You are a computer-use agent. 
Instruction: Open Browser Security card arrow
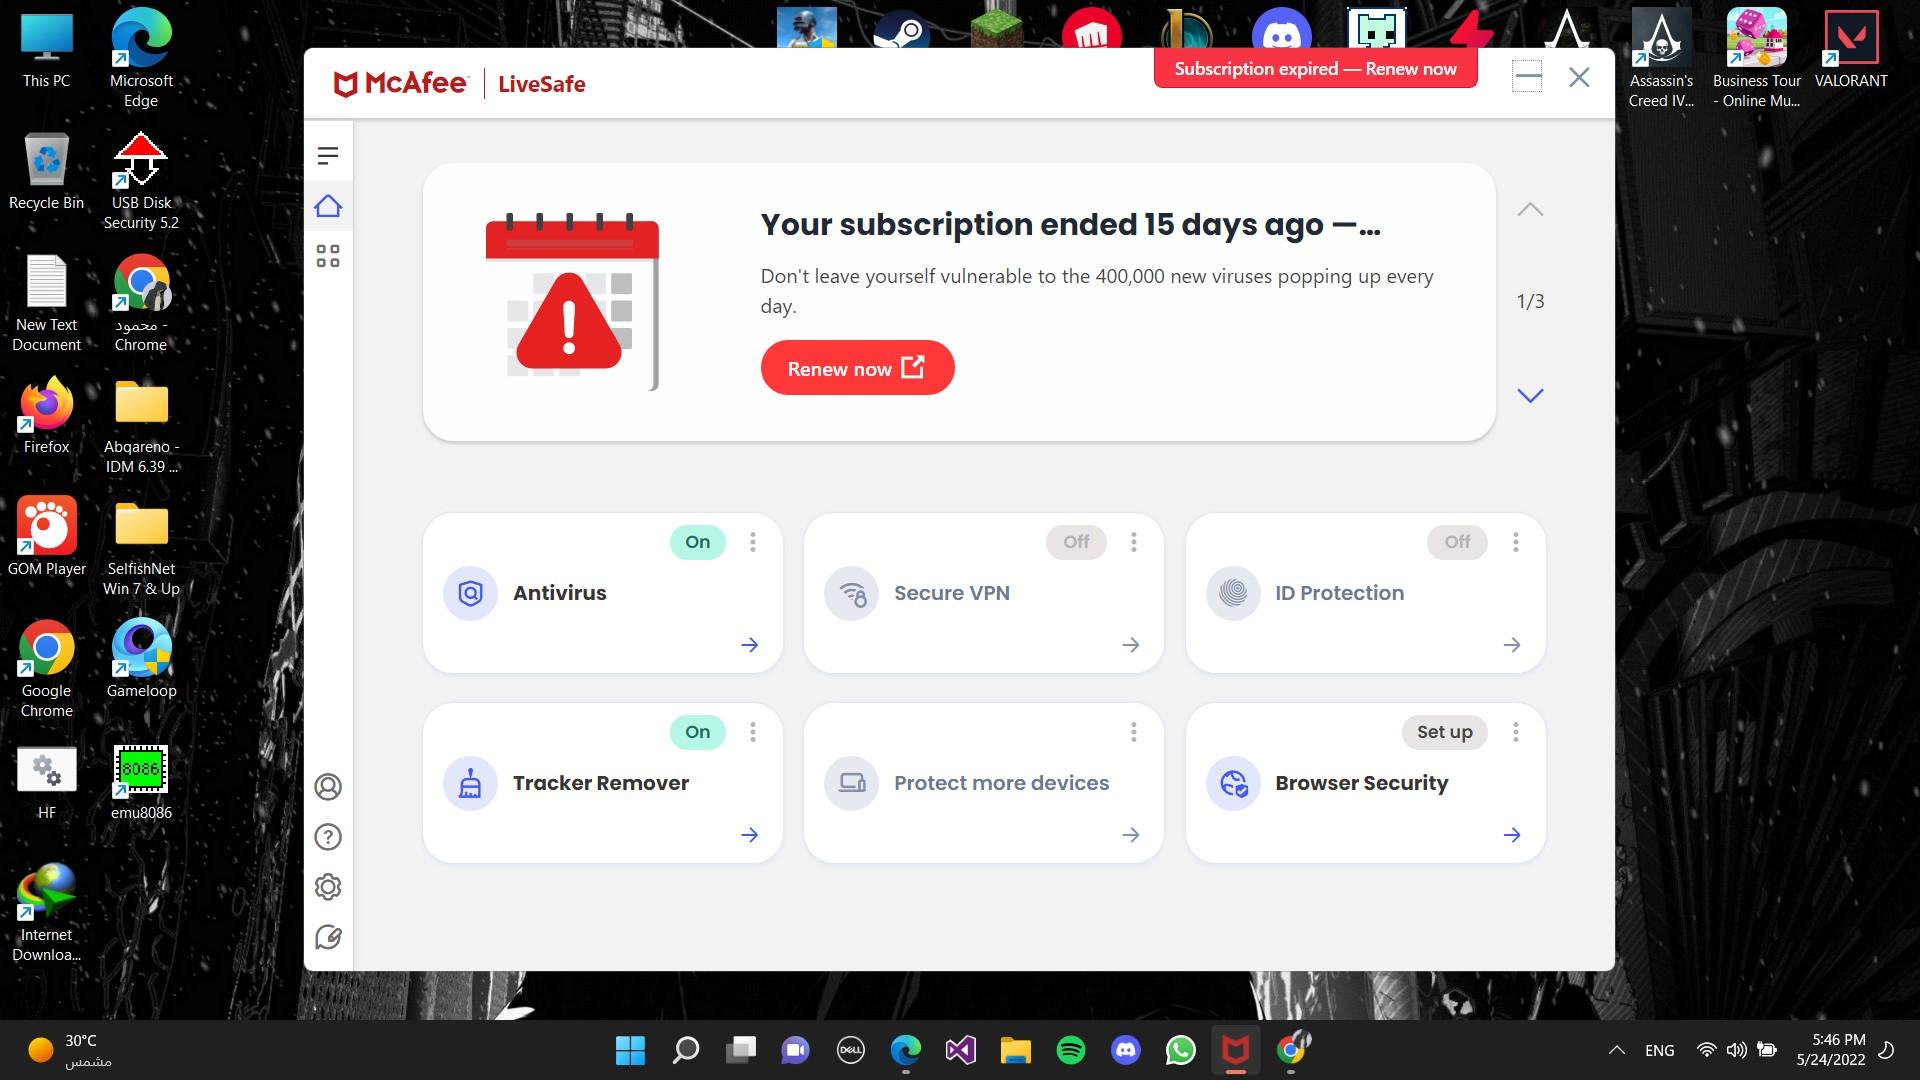pos(1512,835)
